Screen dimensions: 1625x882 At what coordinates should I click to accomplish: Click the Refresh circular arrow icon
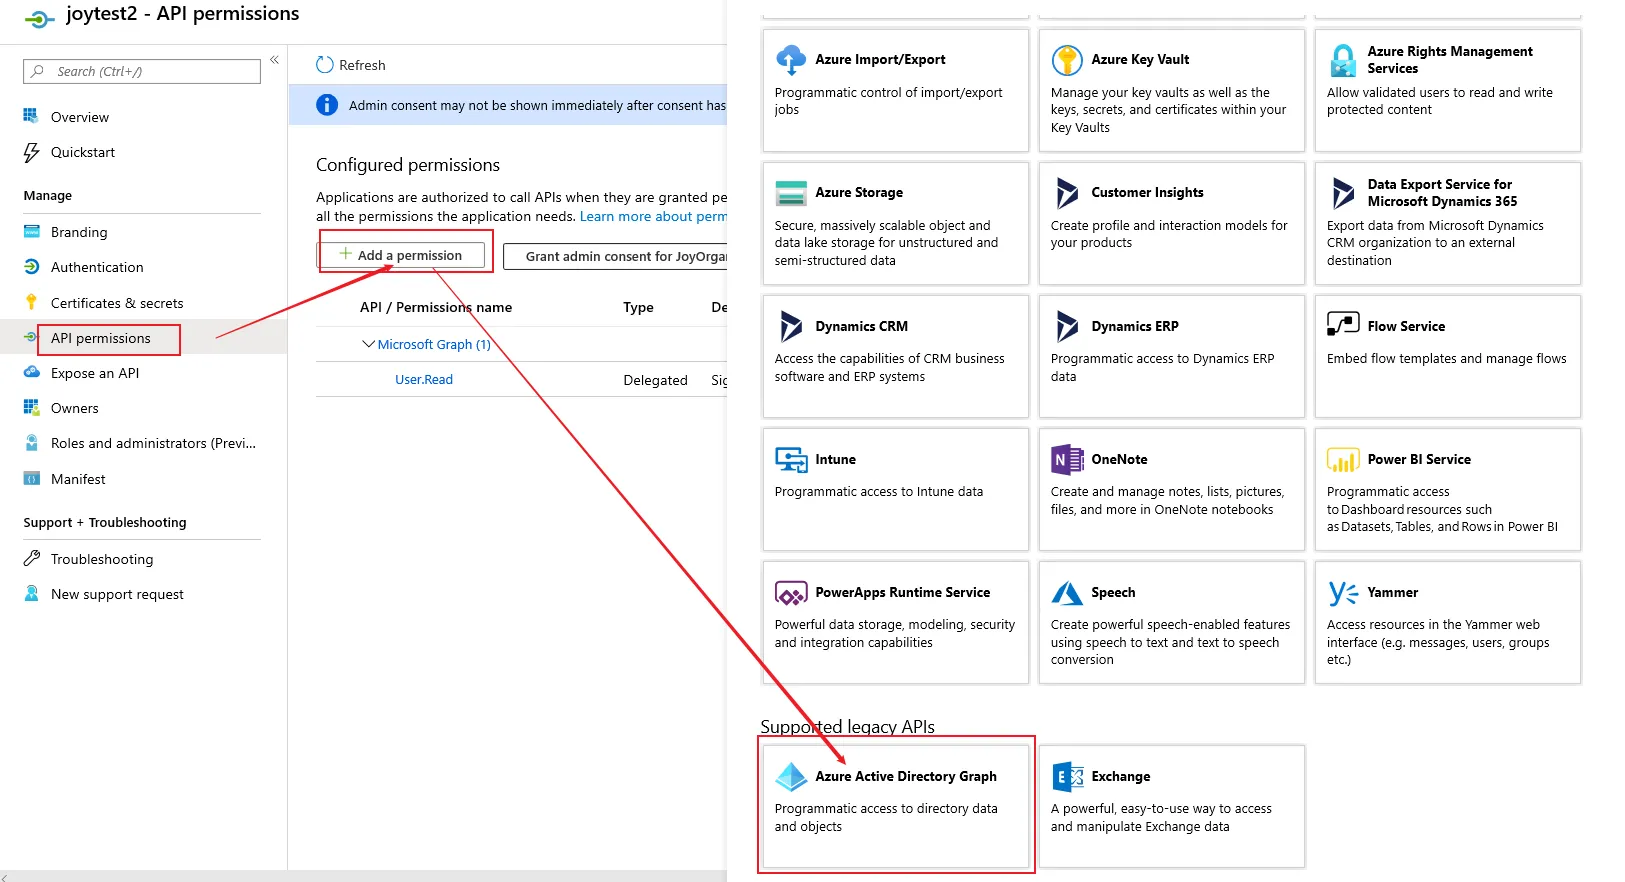pyautogui.click(x=324, y=65)
